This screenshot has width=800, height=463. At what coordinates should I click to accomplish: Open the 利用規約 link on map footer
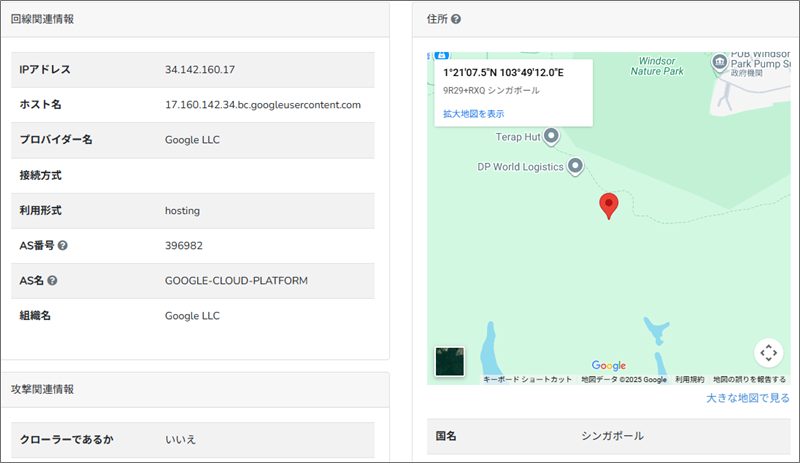[x=689, y=380]
